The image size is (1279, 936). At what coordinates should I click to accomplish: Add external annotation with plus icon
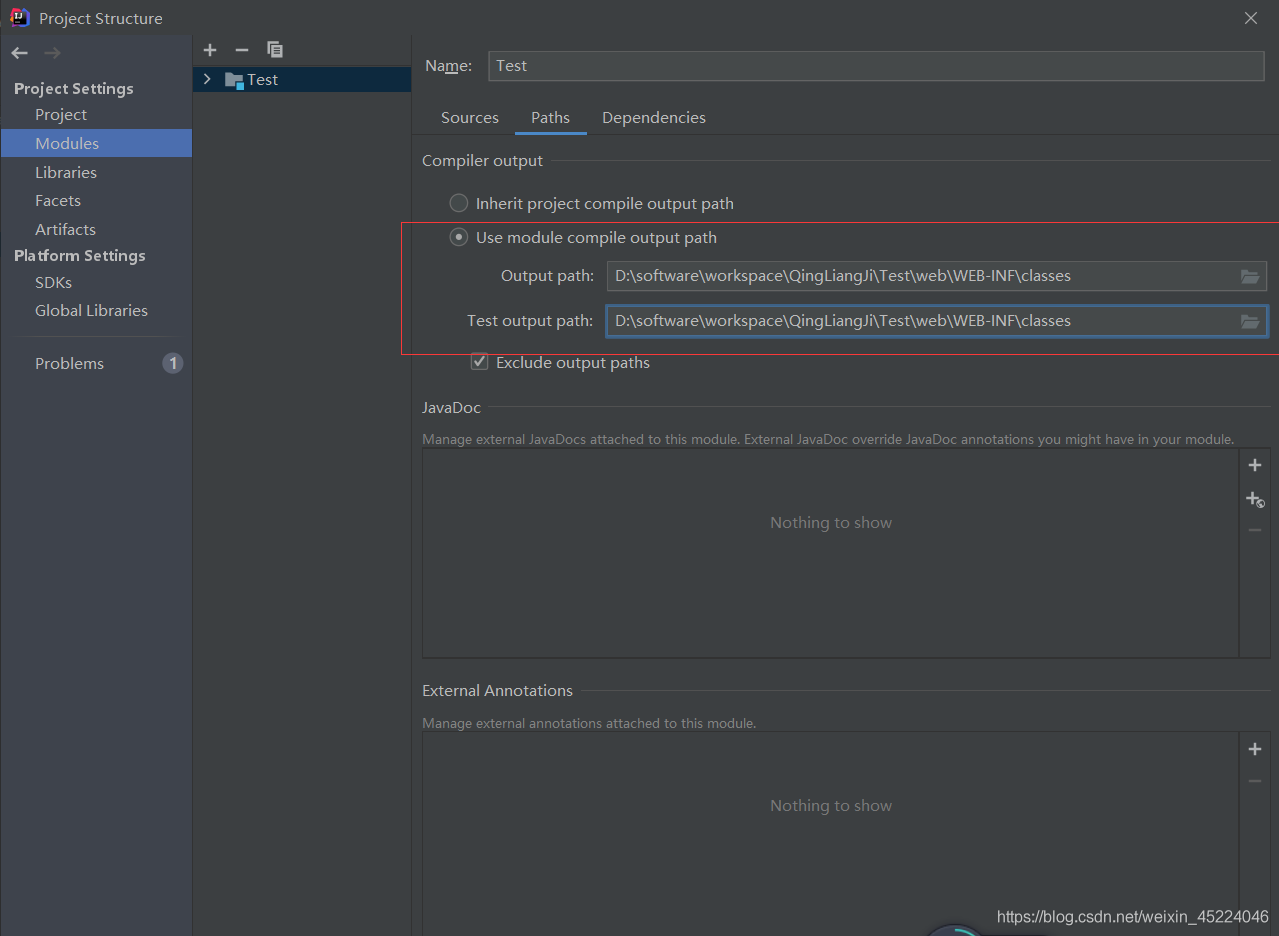1255,749
